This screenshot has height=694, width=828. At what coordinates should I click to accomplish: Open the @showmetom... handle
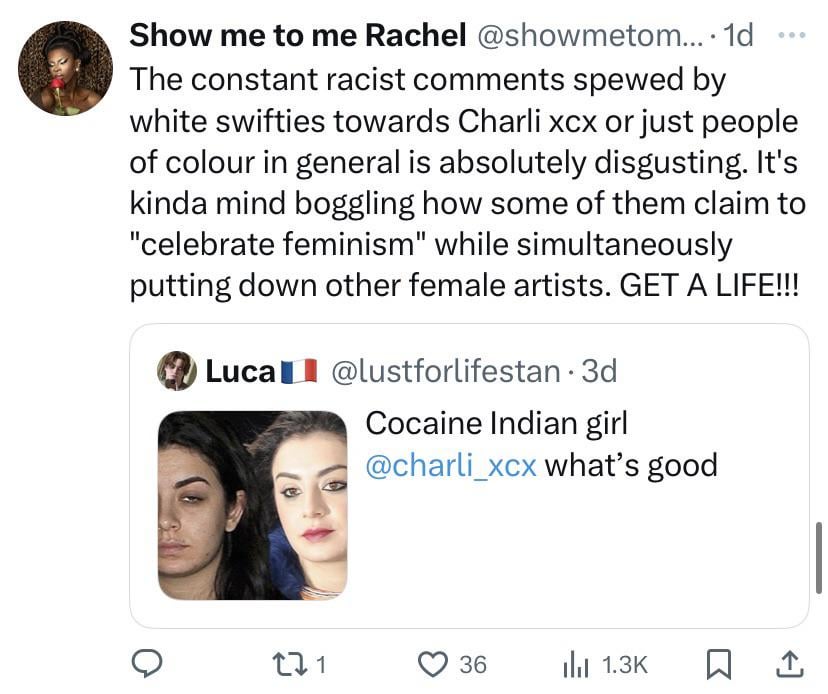pos(589,36)
